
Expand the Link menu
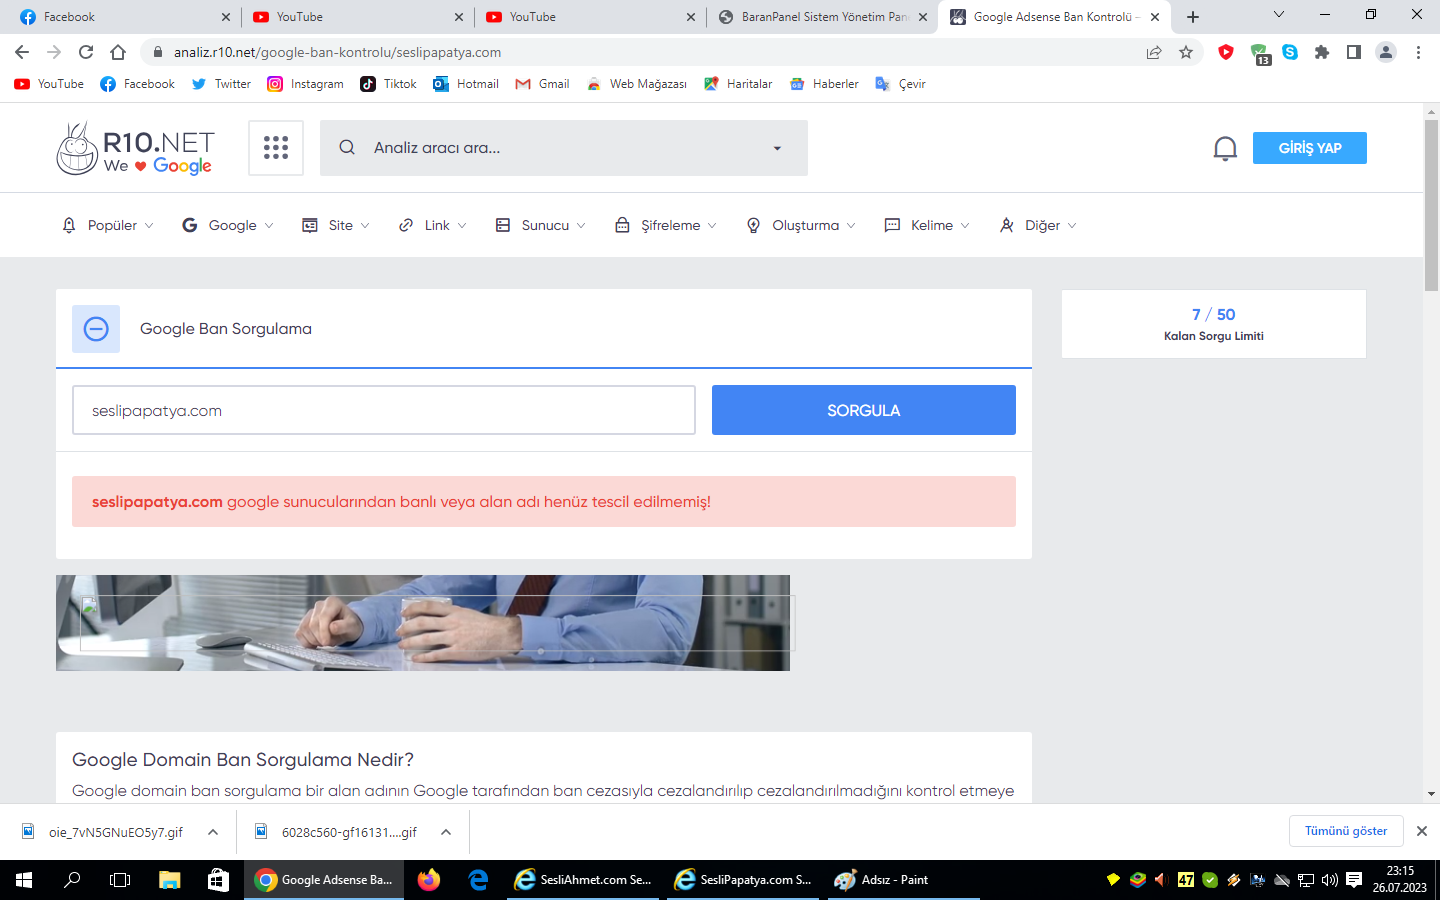coord(432,225)
